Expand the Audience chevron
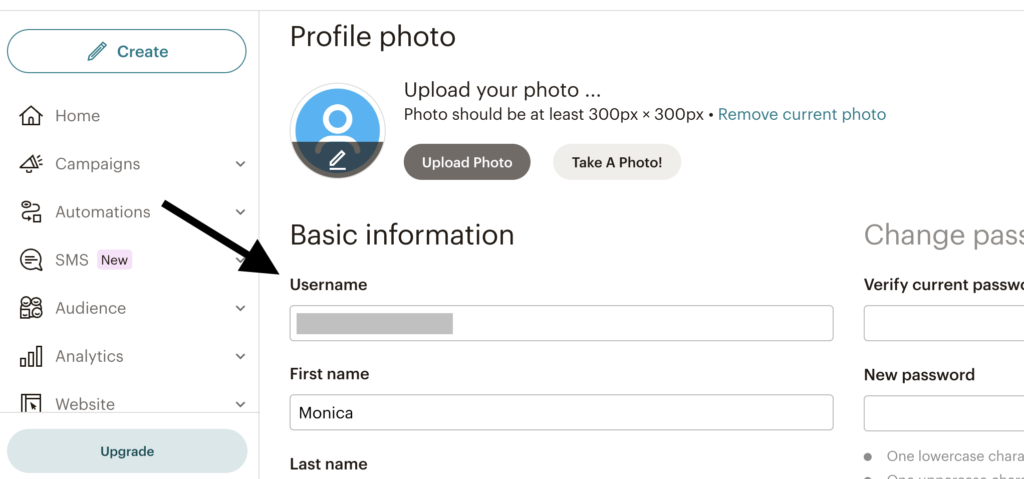This screenshot has width=1024, height=479. (x=240, y=308)
